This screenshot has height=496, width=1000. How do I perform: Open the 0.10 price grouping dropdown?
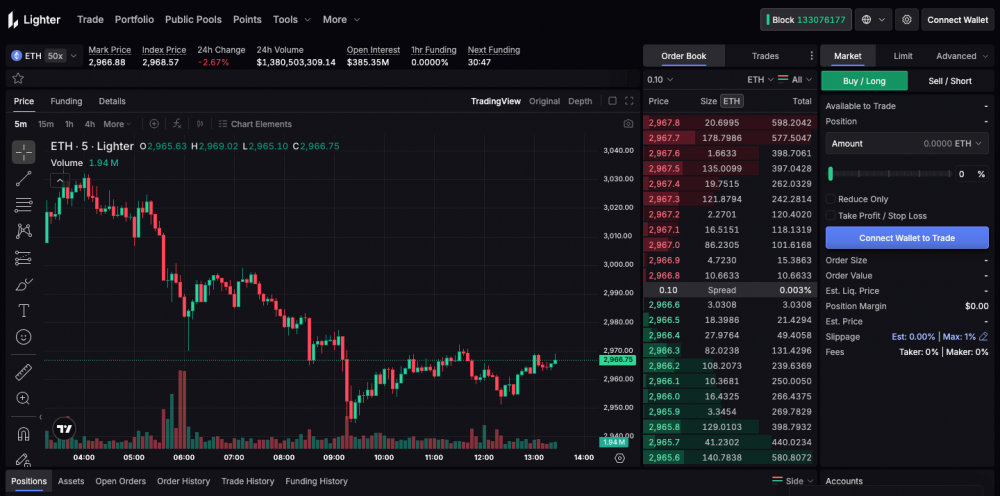click(x=660, y=79)
